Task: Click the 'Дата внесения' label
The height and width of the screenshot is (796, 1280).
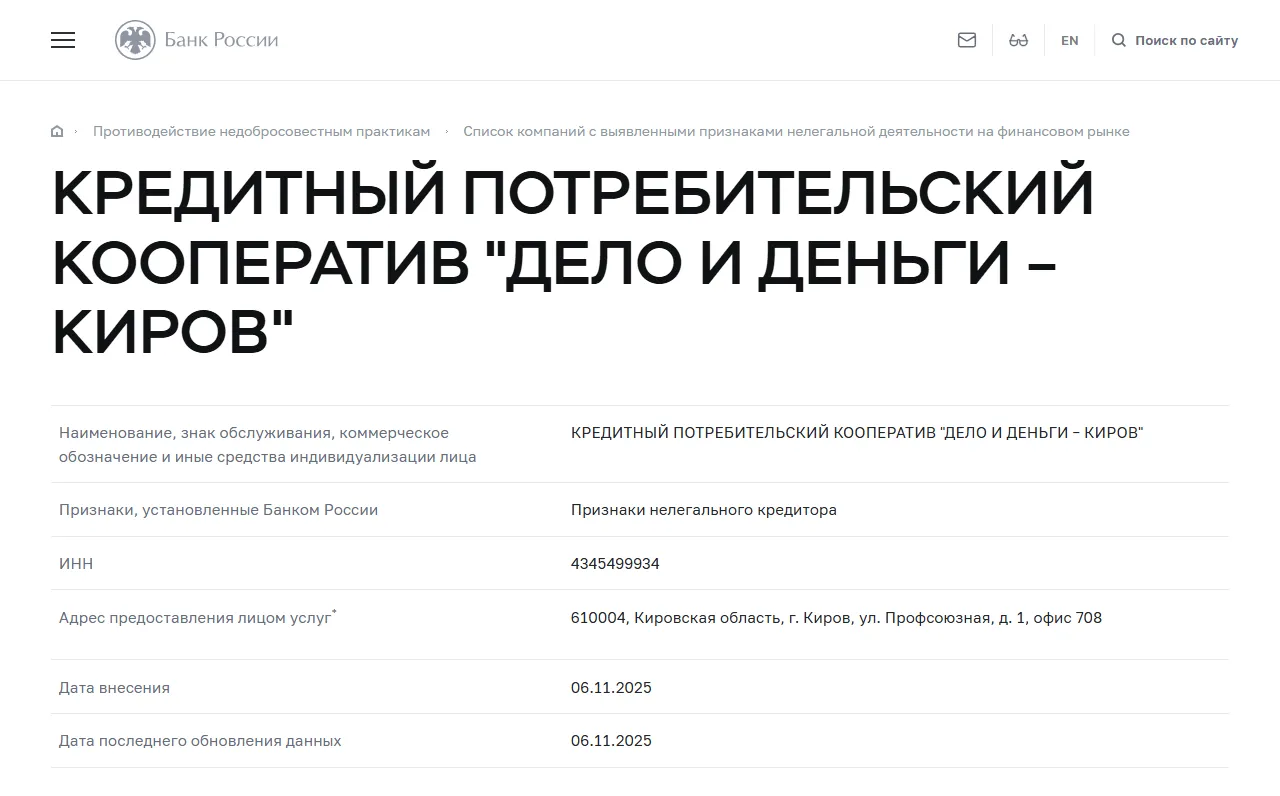Action: (x=114, y=688)
